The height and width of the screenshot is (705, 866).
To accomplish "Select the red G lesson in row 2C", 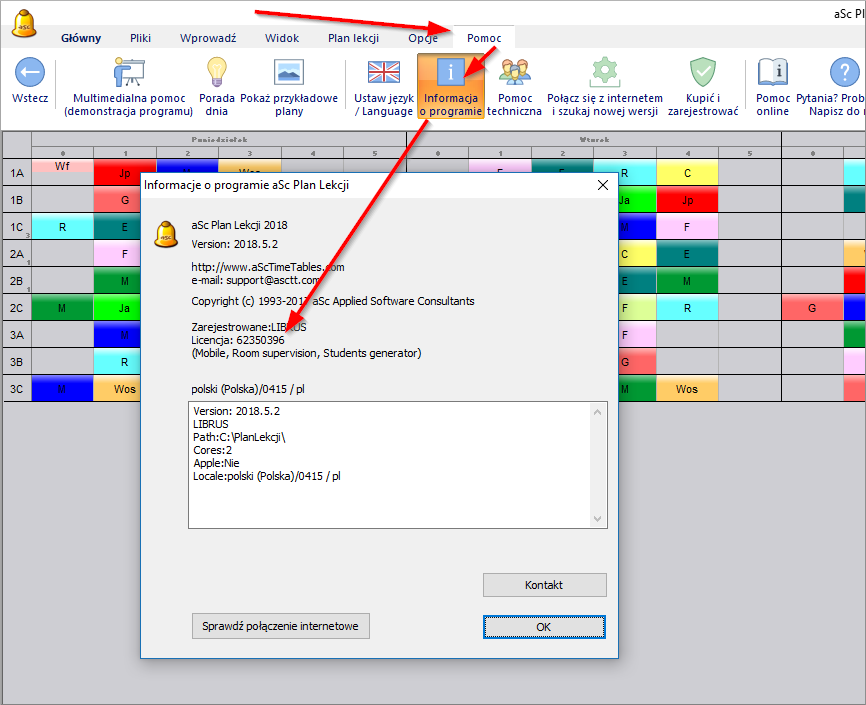I will pyautogui.click(x=812, y=308).
